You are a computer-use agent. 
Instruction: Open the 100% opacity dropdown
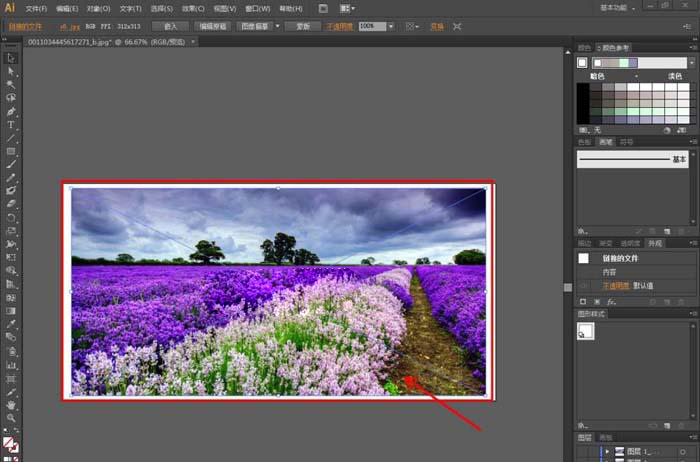pyautogui.click(x=391, y=25)
